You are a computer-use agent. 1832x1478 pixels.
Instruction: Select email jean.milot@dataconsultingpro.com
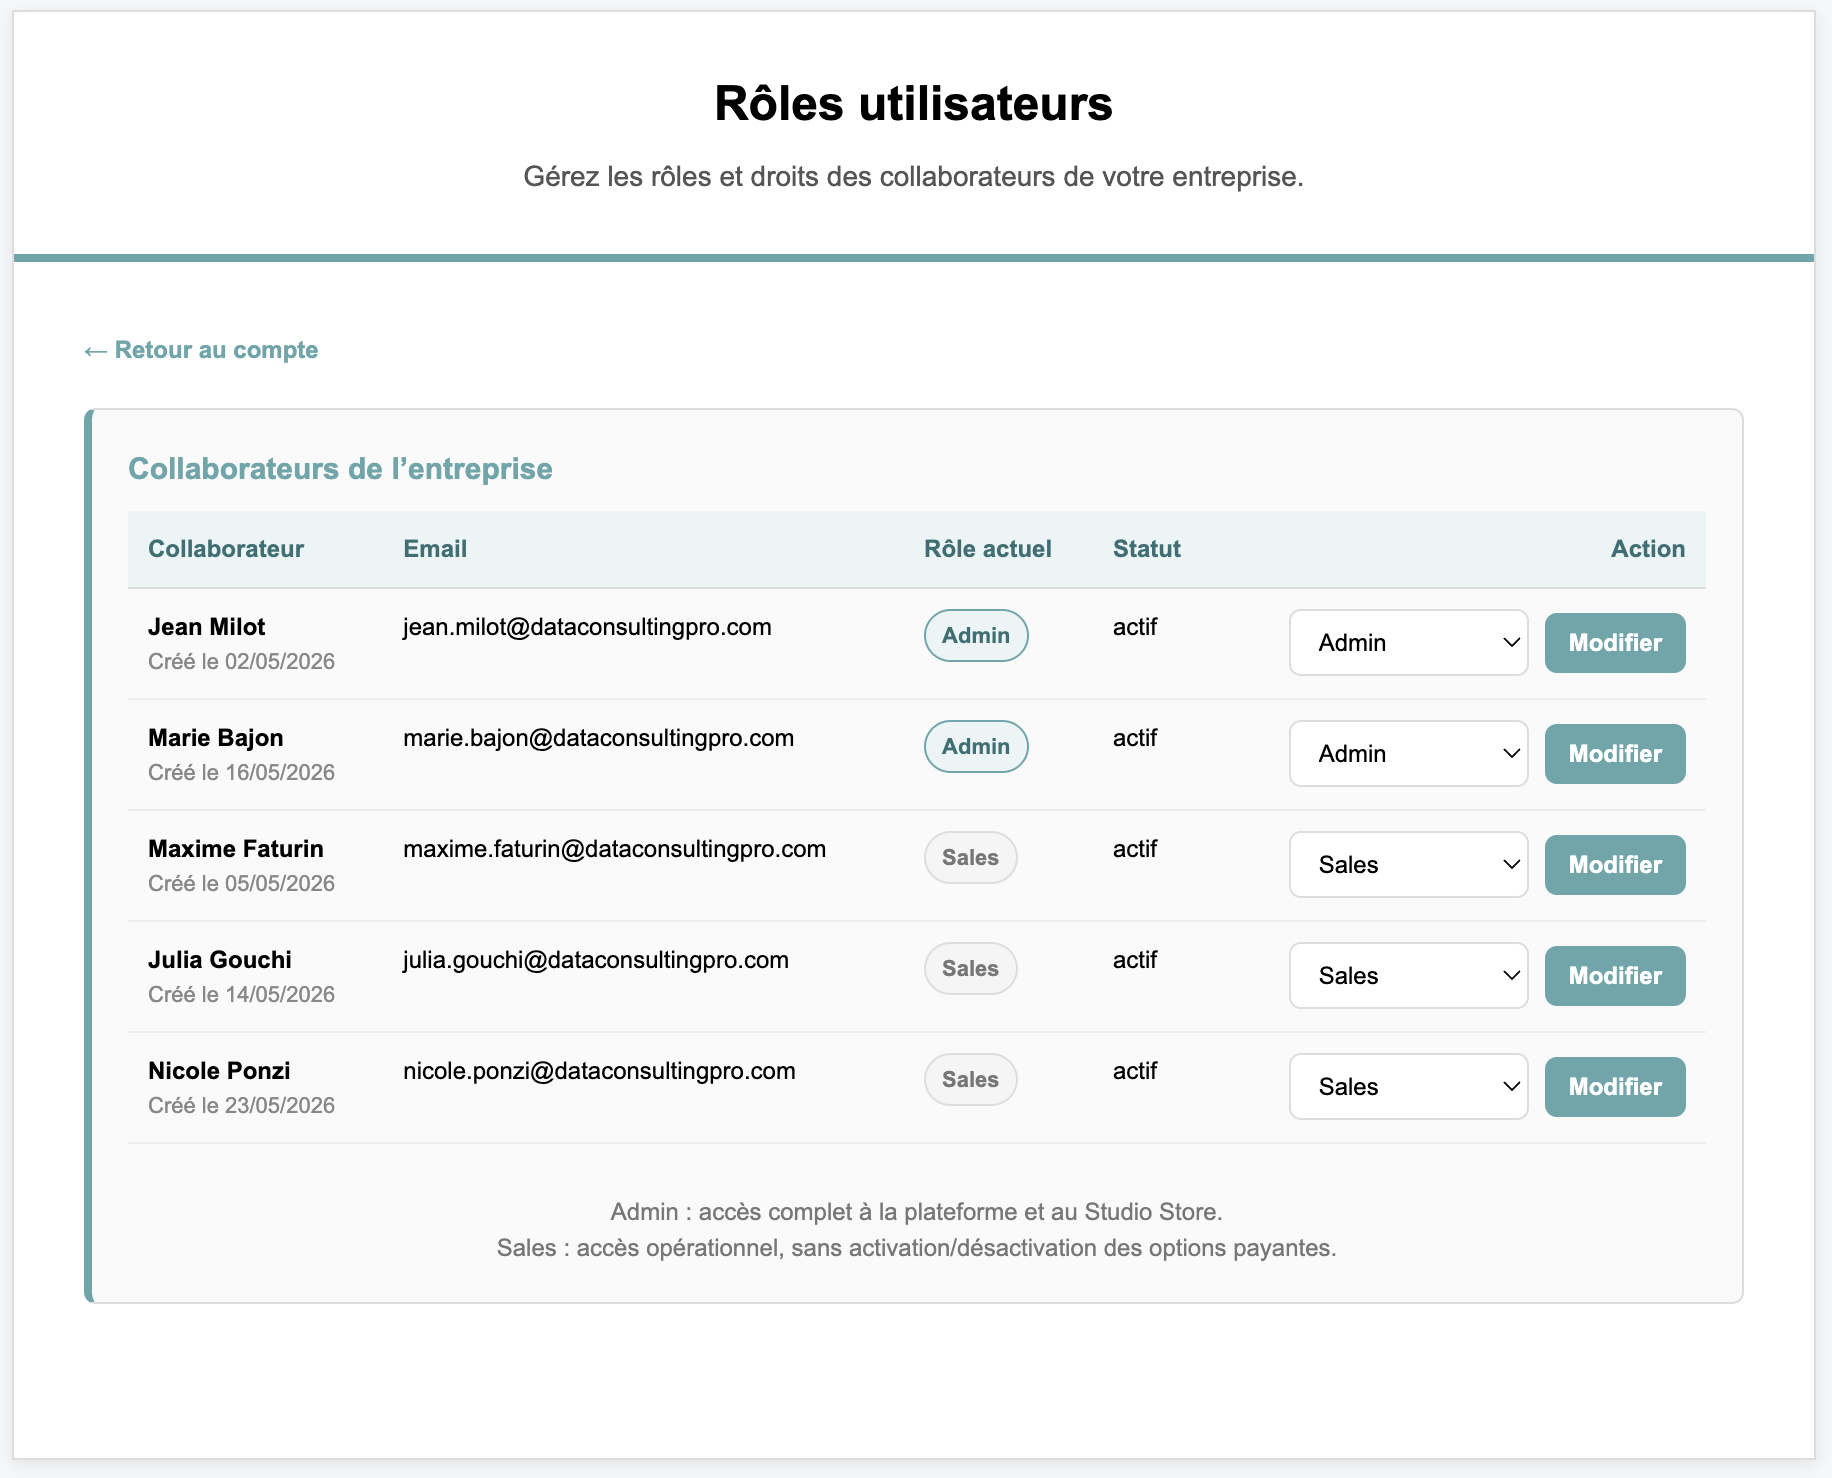click(x=587, y=627)
